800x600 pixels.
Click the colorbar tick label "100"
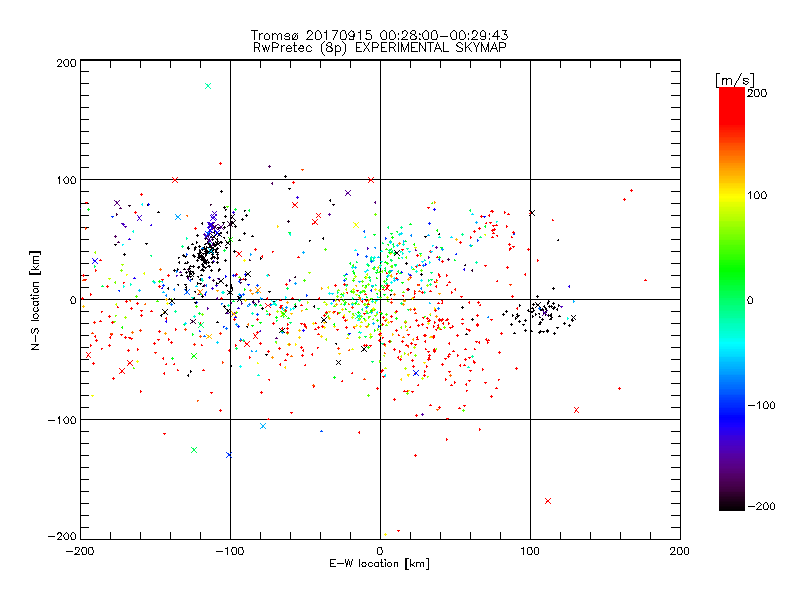coord(757,195)
